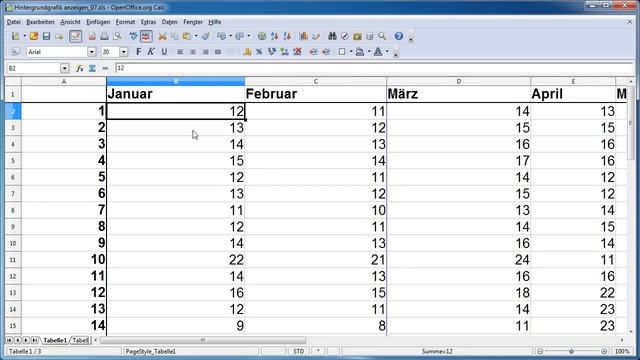Switch to the Tabelle1 sheet tab
The width and height of the screenshot is (640, 360).
[55, 340]
